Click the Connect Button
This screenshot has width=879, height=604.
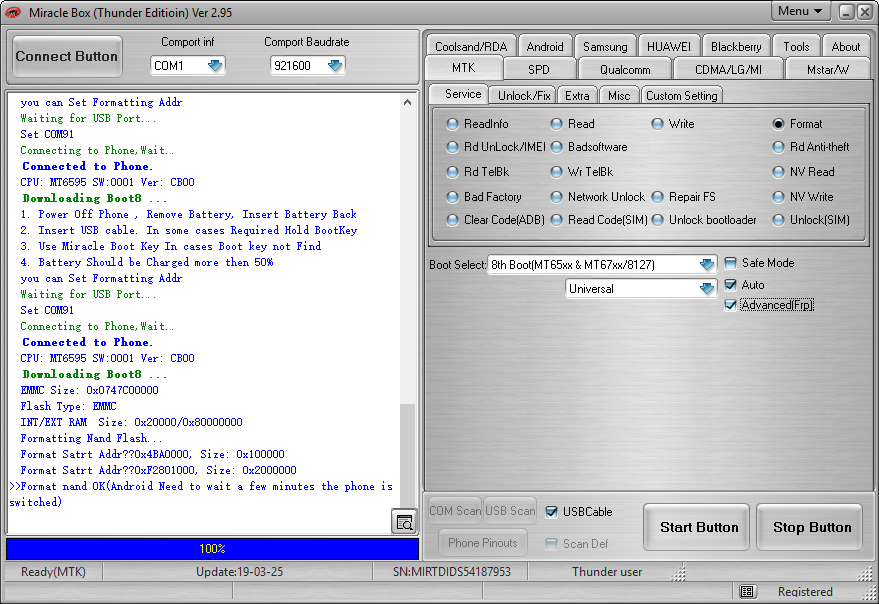pyautogui.click(x=67, y=56)
